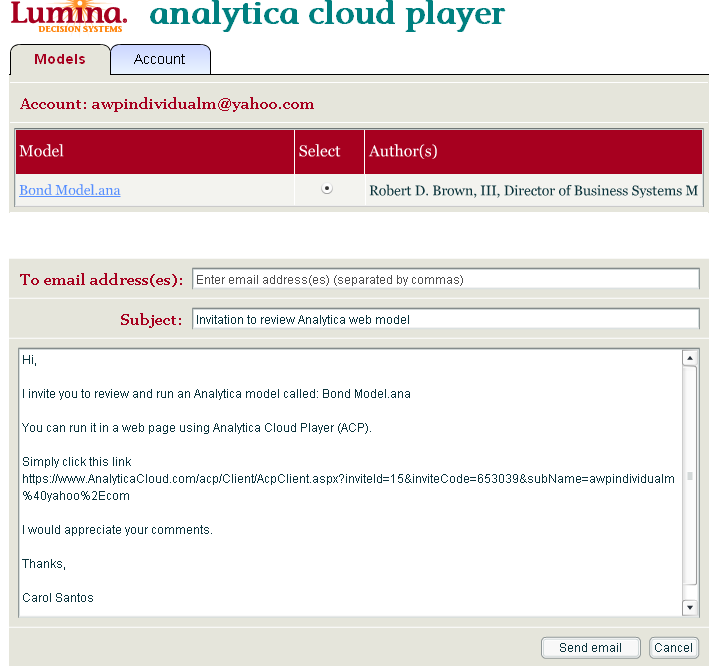This screenshot has width=713, height=666.
Task: Switch to the Models tab
Action: [x=60, y=60]
